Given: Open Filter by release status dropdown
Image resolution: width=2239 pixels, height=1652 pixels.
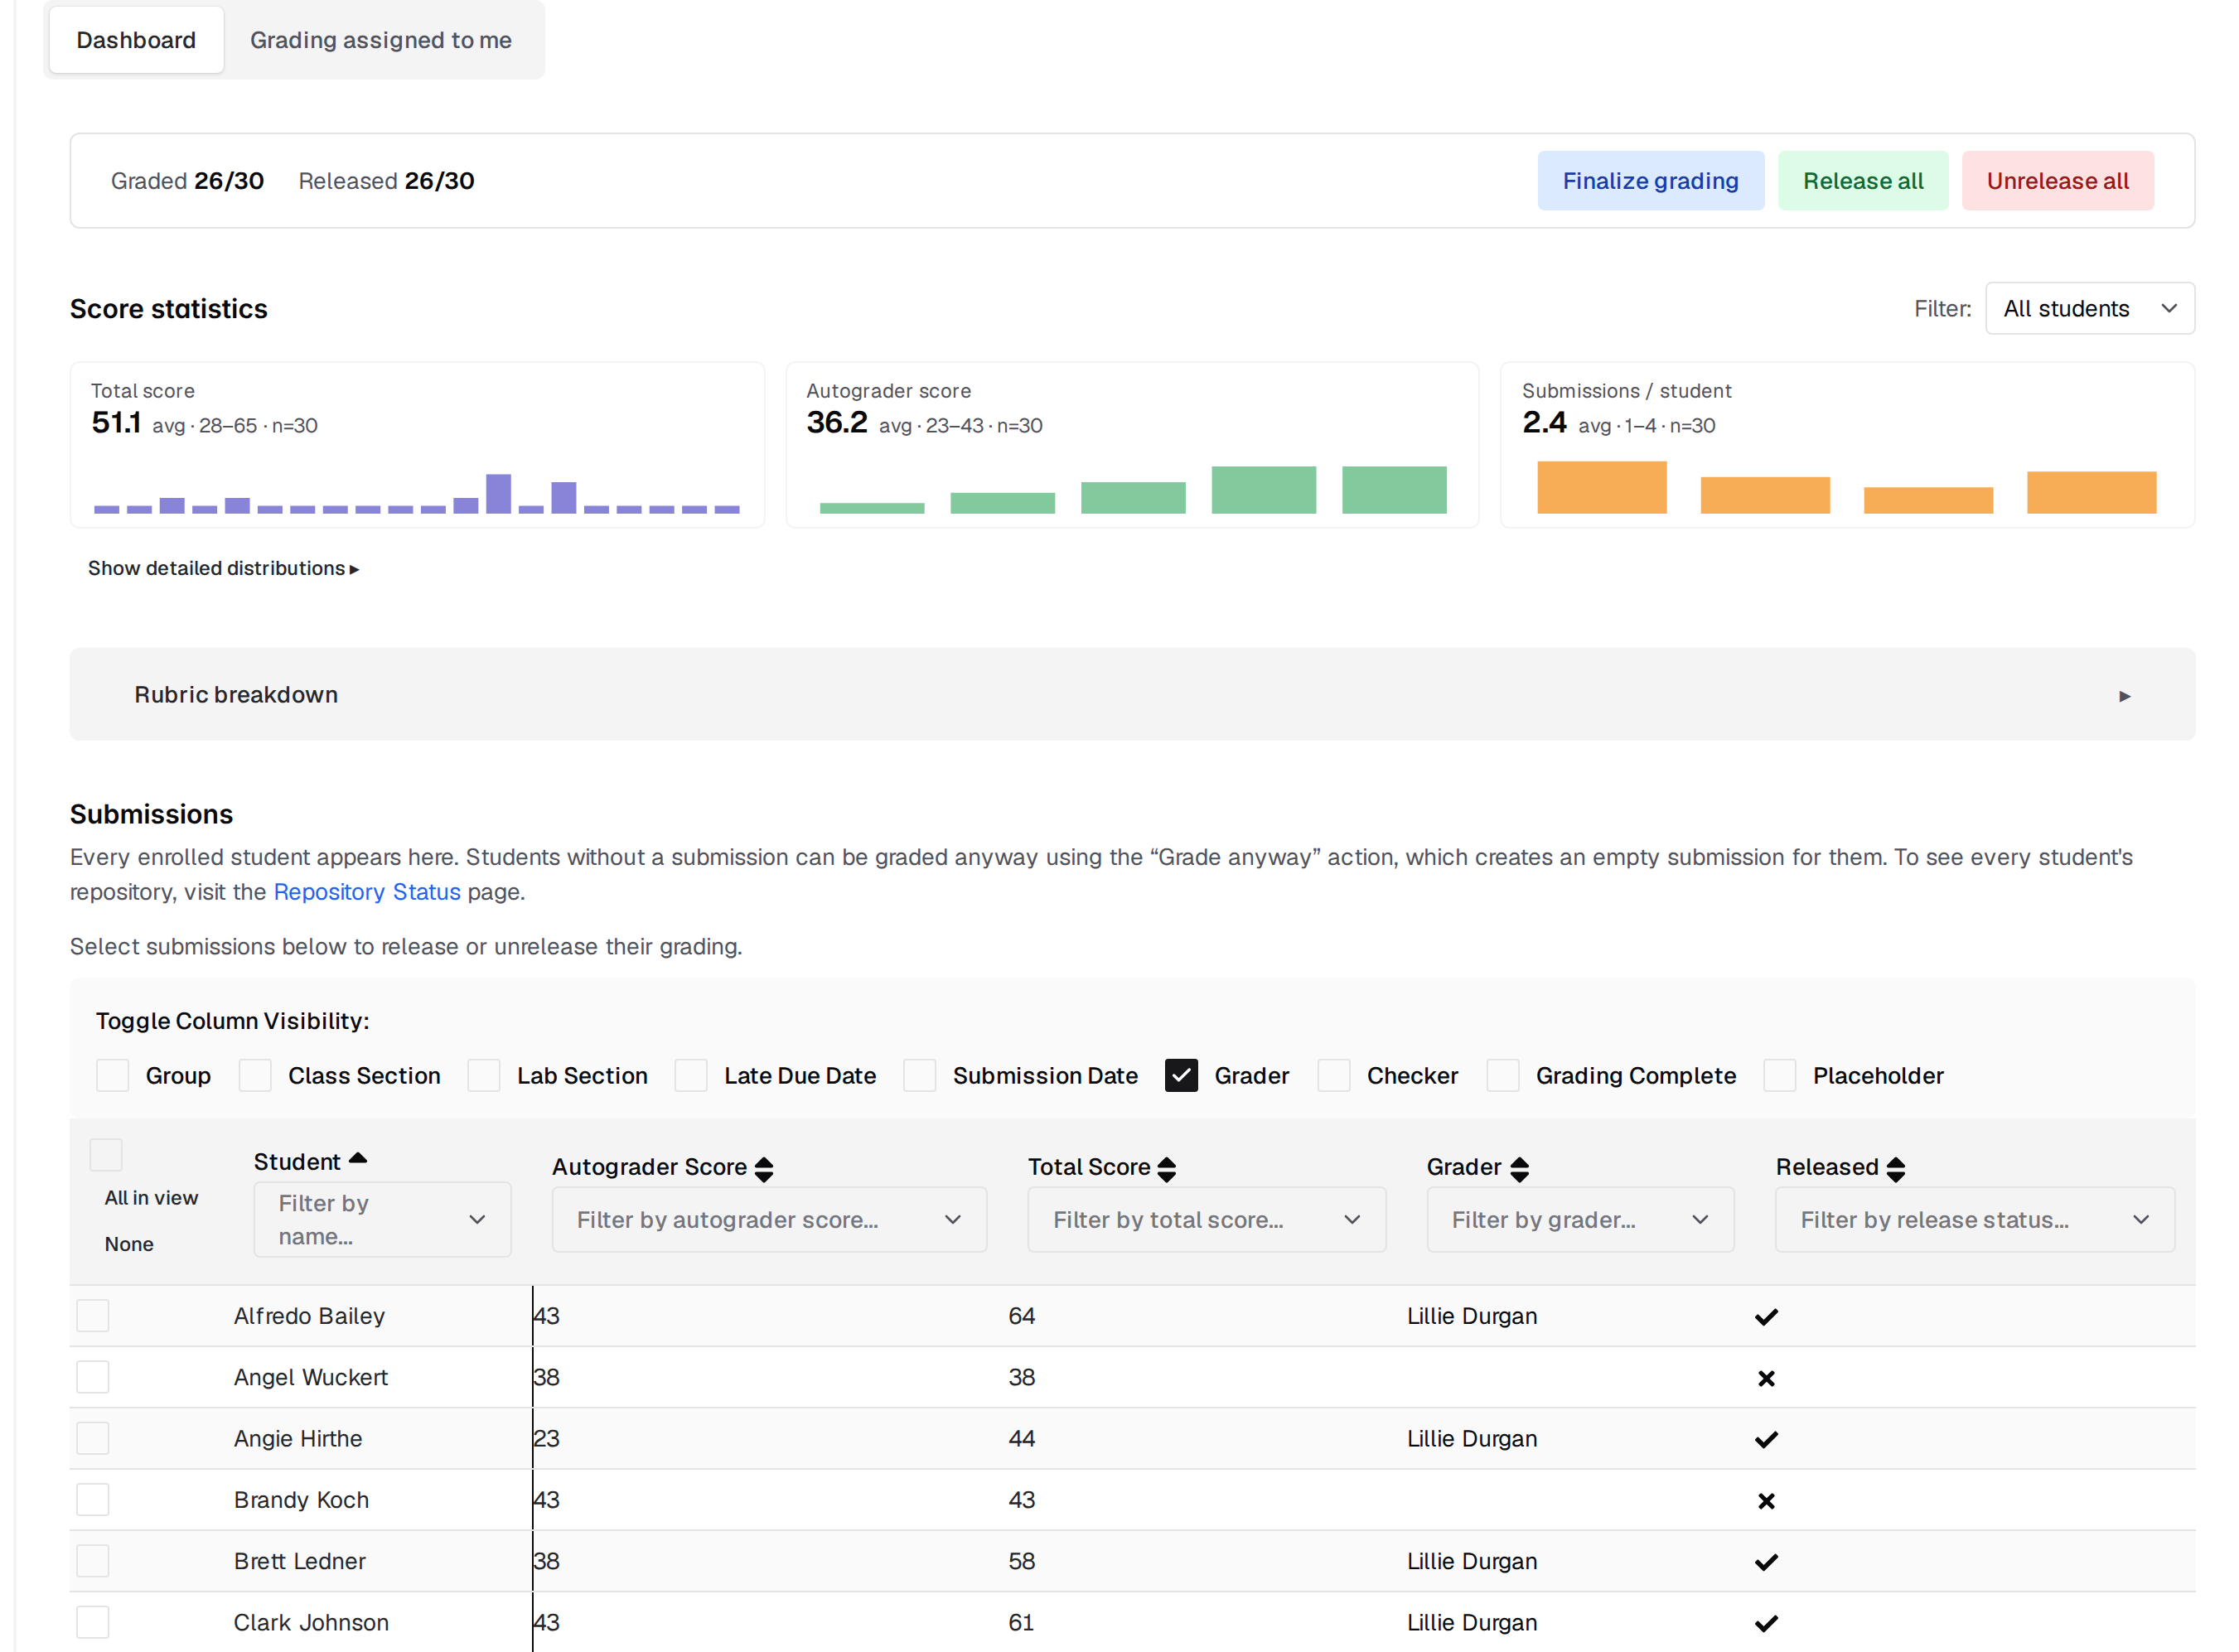Looking at the screenshot, I should 1975,1220.
